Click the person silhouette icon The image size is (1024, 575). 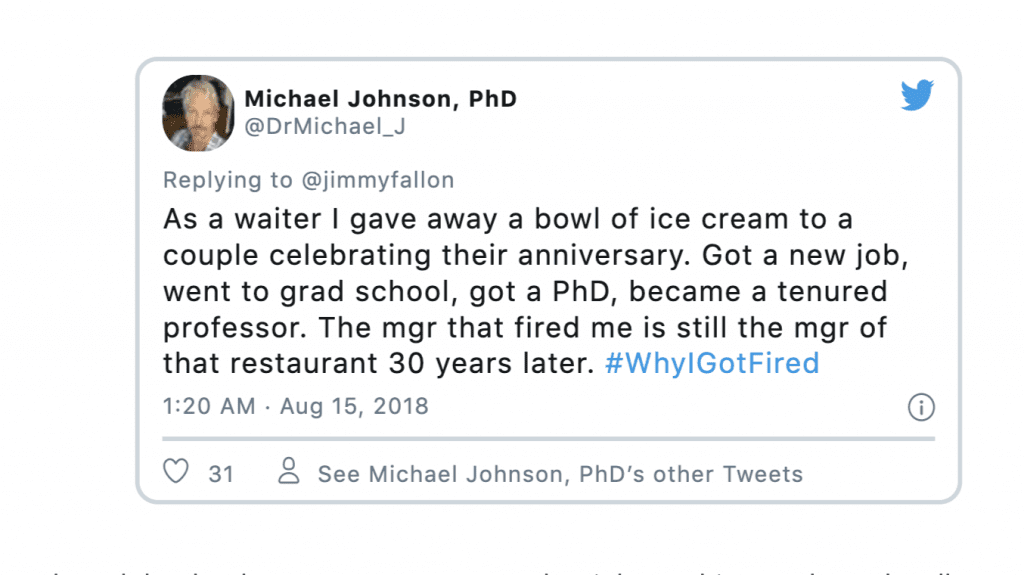289,471
